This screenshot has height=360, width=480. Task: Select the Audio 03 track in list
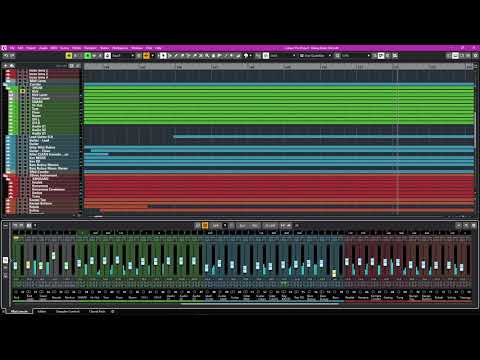click(39, 133)
